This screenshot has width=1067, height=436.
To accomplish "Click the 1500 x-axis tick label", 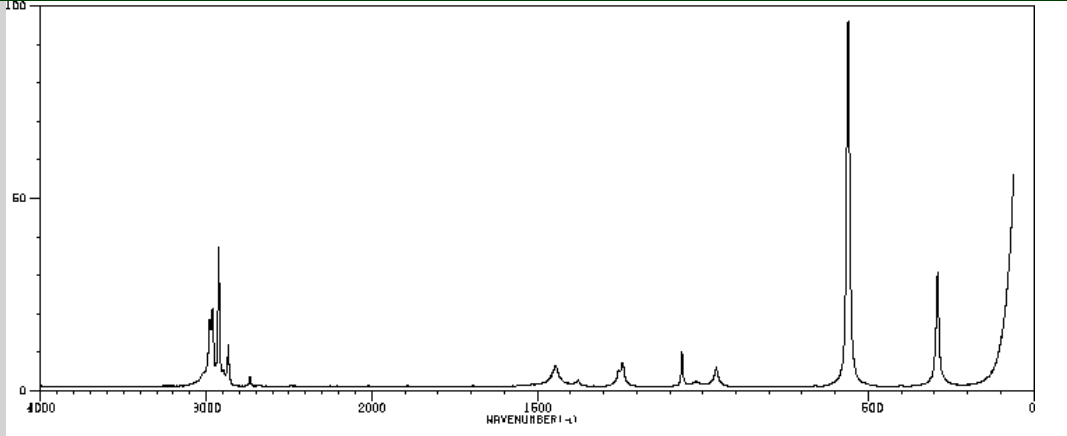I will pos(537,408).
